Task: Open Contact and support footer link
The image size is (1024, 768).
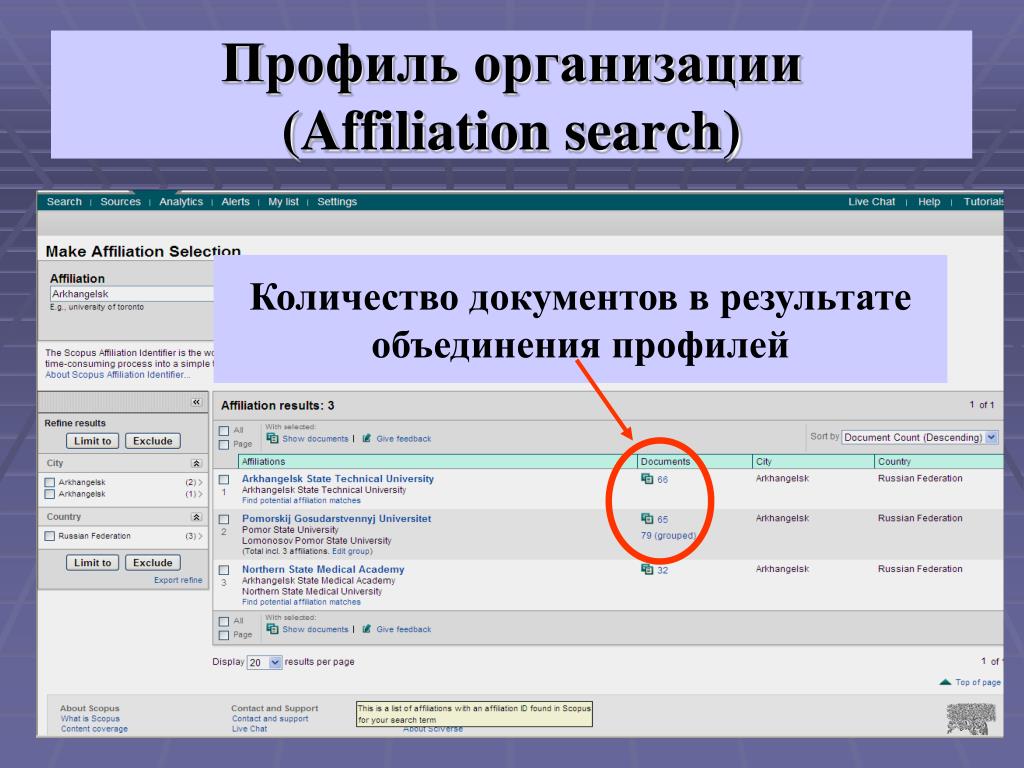Action: click(270, 718)
